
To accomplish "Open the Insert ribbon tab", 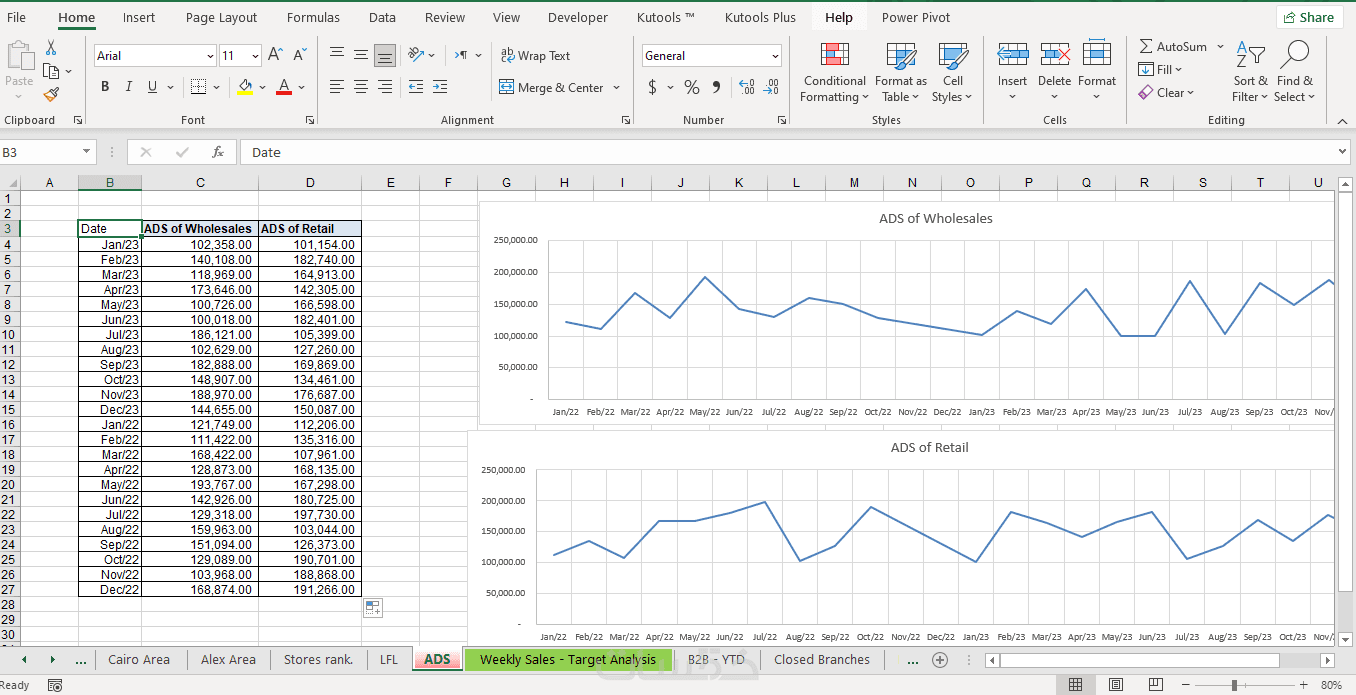I will coord(139,17).
